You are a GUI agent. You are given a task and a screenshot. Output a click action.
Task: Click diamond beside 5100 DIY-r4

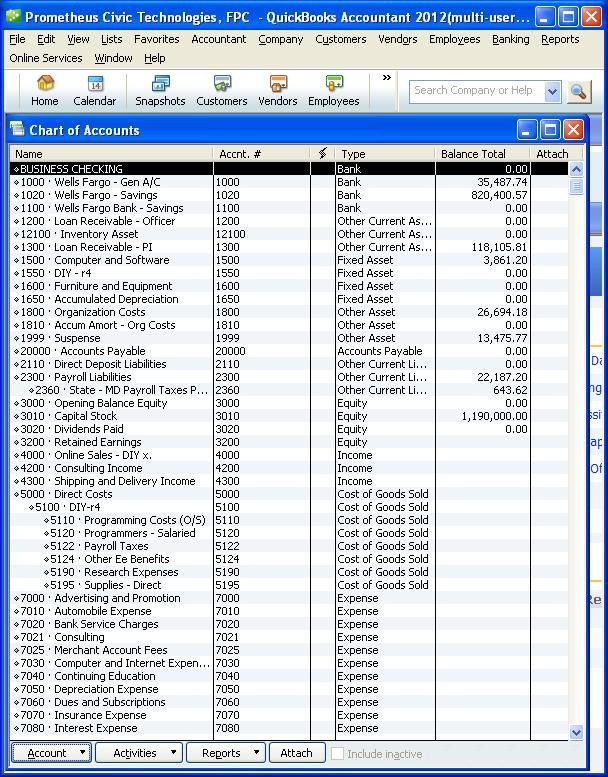point(31,507)
